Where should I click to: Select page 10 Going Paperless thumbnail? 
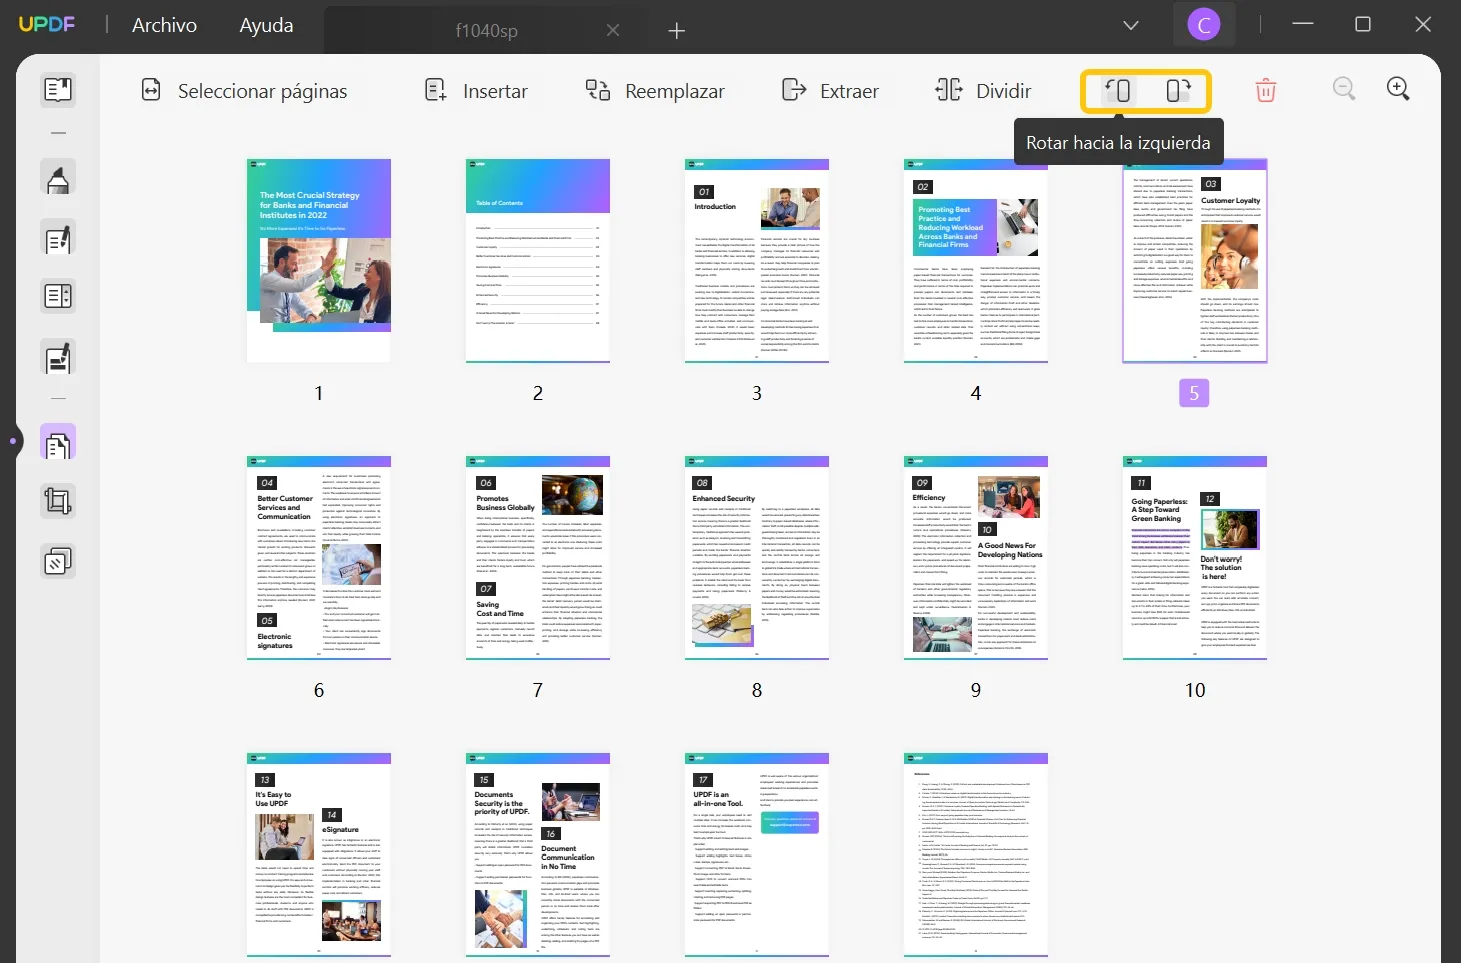tap(1195, 557)
